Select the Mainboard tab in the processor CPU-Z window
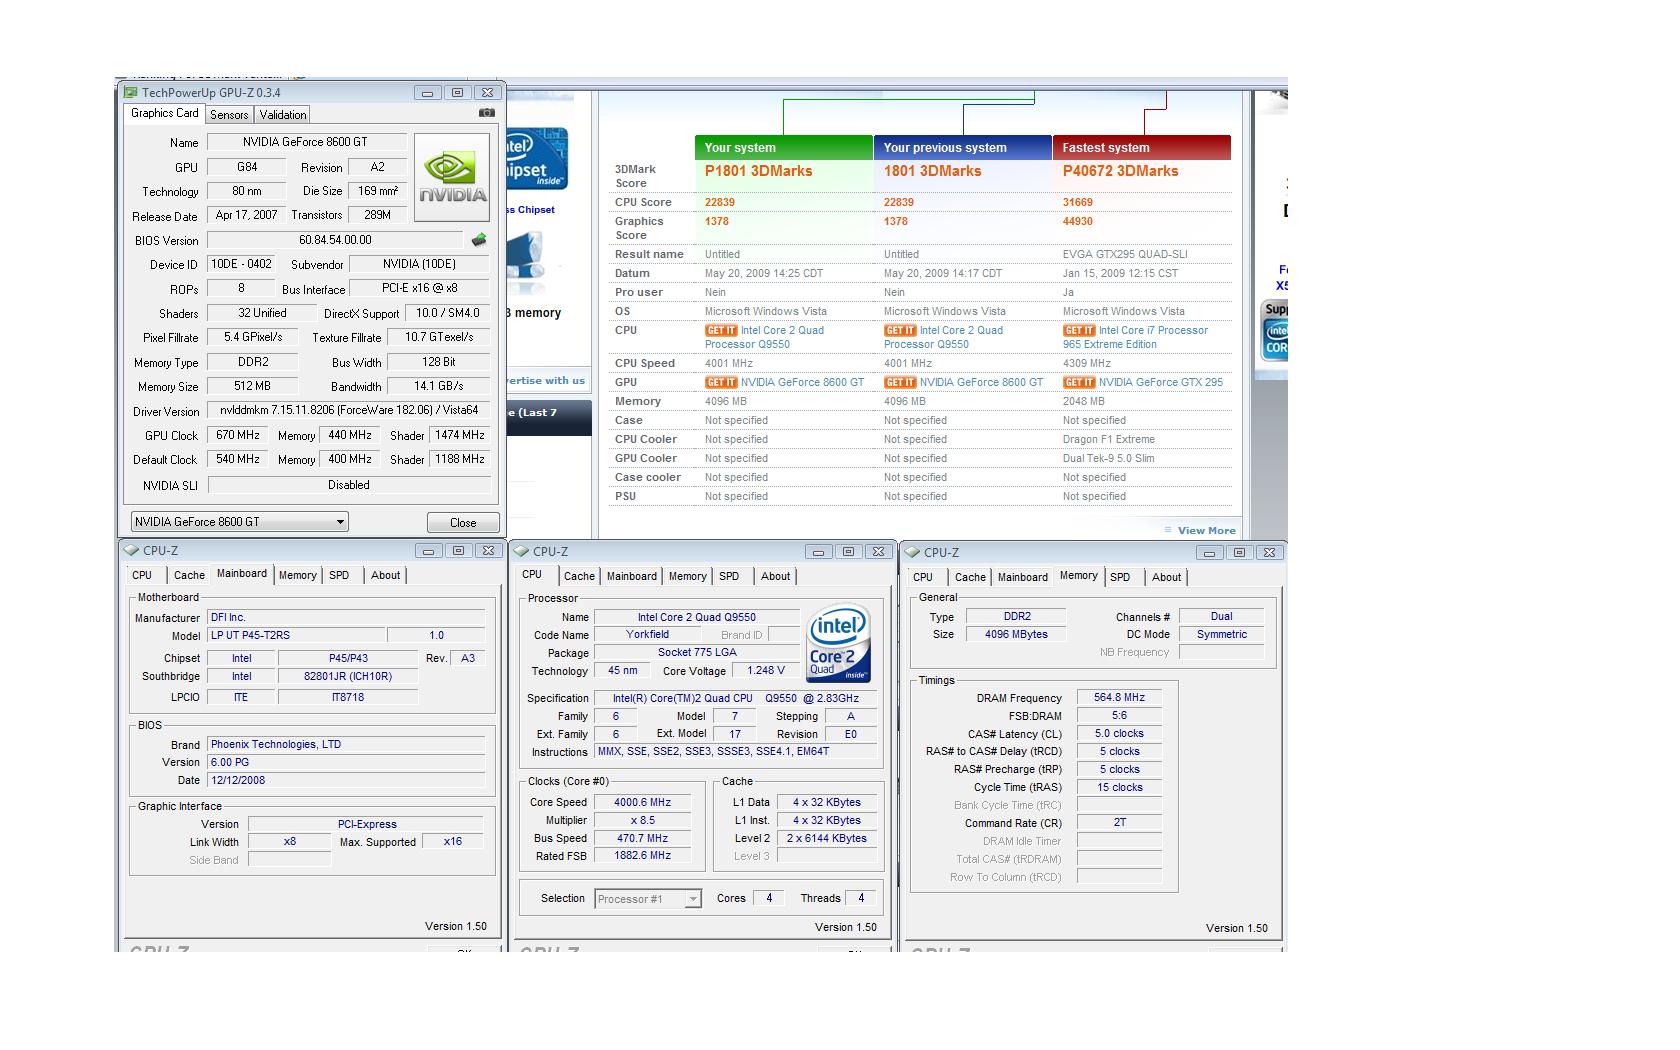The width and height of the screenshot is (1680, 1050). (632, 576)
